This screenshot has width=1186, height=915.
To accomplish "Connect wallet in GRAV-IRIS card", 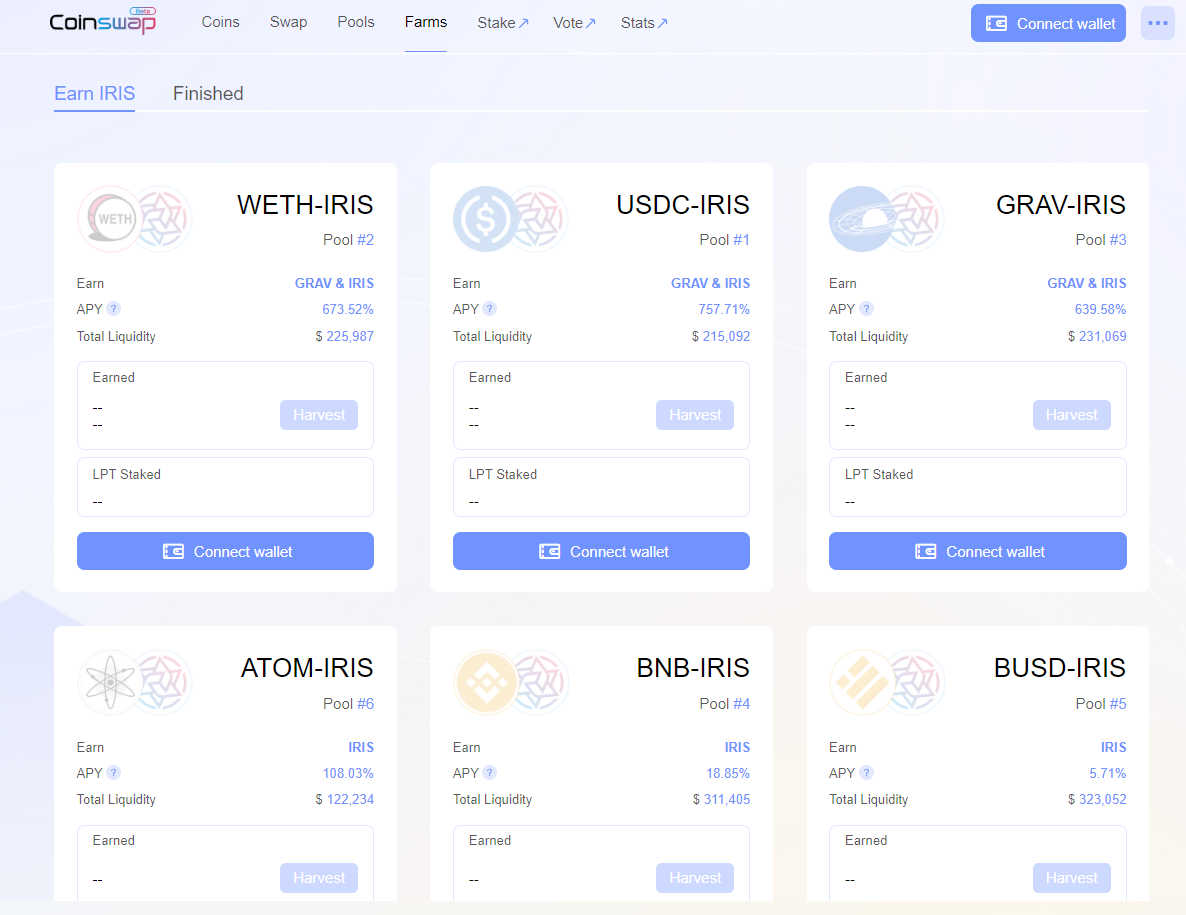I will pos(978,551).
